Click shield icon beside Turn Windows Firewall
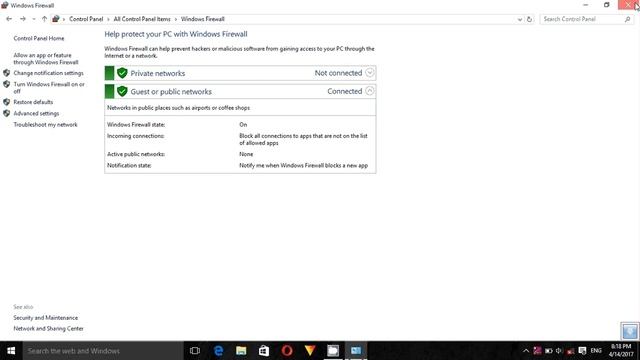This screenshot has height=360, width=640. [7, 84]
